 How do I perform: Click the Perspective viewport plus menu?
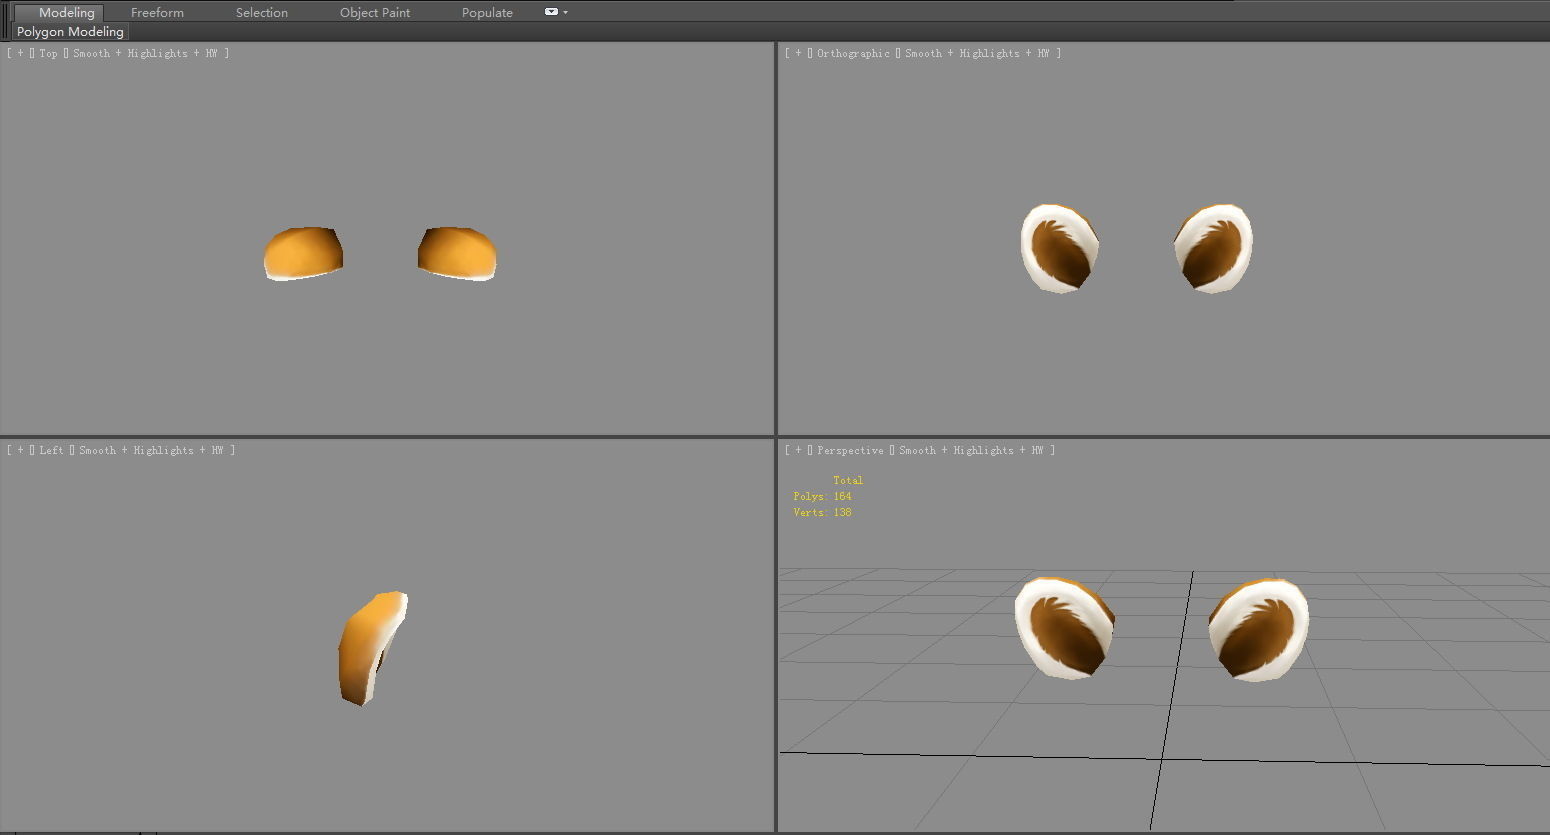[798, 451]
